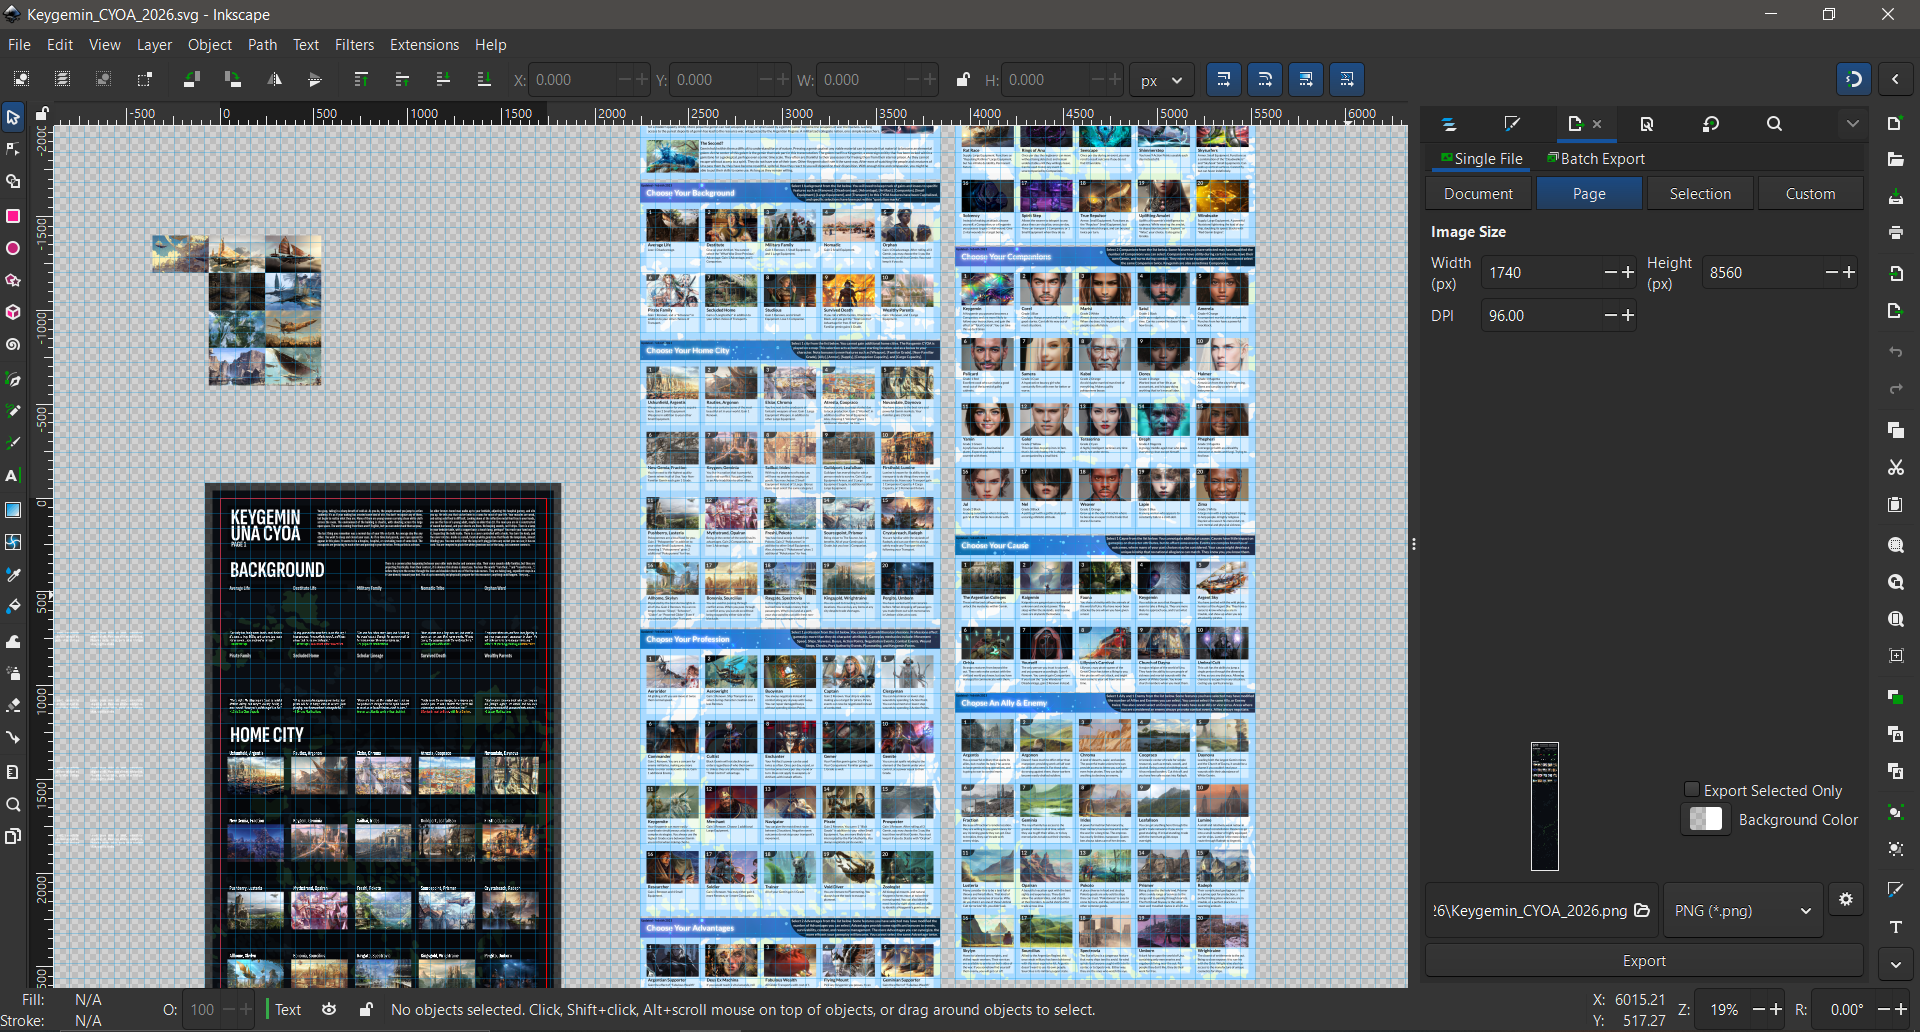The width and height of the screenshot is (1920, 1032).
Task: Click the Flip horizontal icon
Action: (274, 80)
